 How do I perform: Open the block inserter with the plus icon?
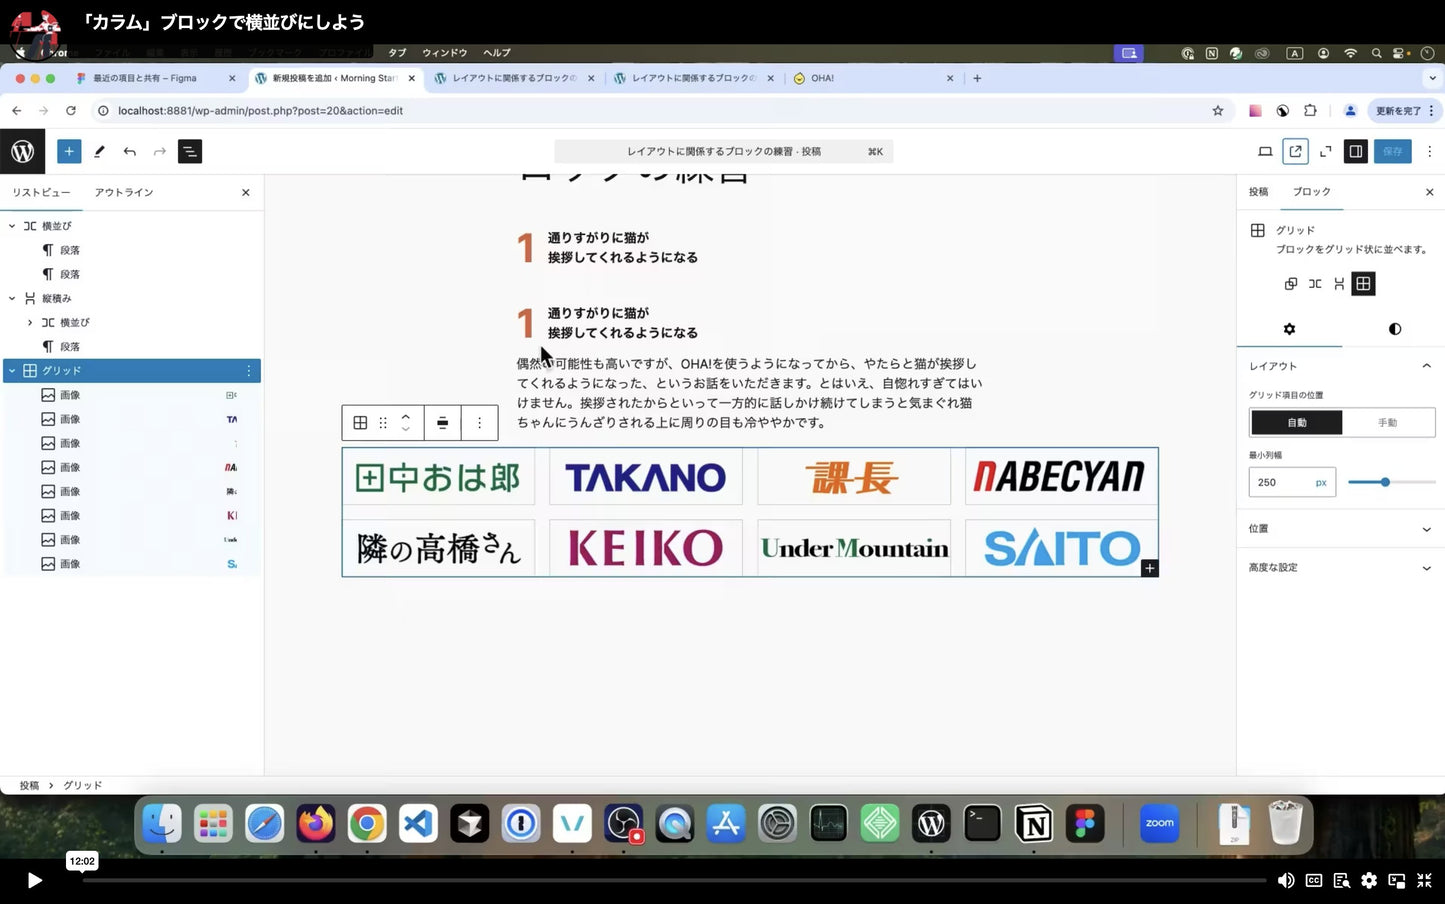click(x=68, y=151)
